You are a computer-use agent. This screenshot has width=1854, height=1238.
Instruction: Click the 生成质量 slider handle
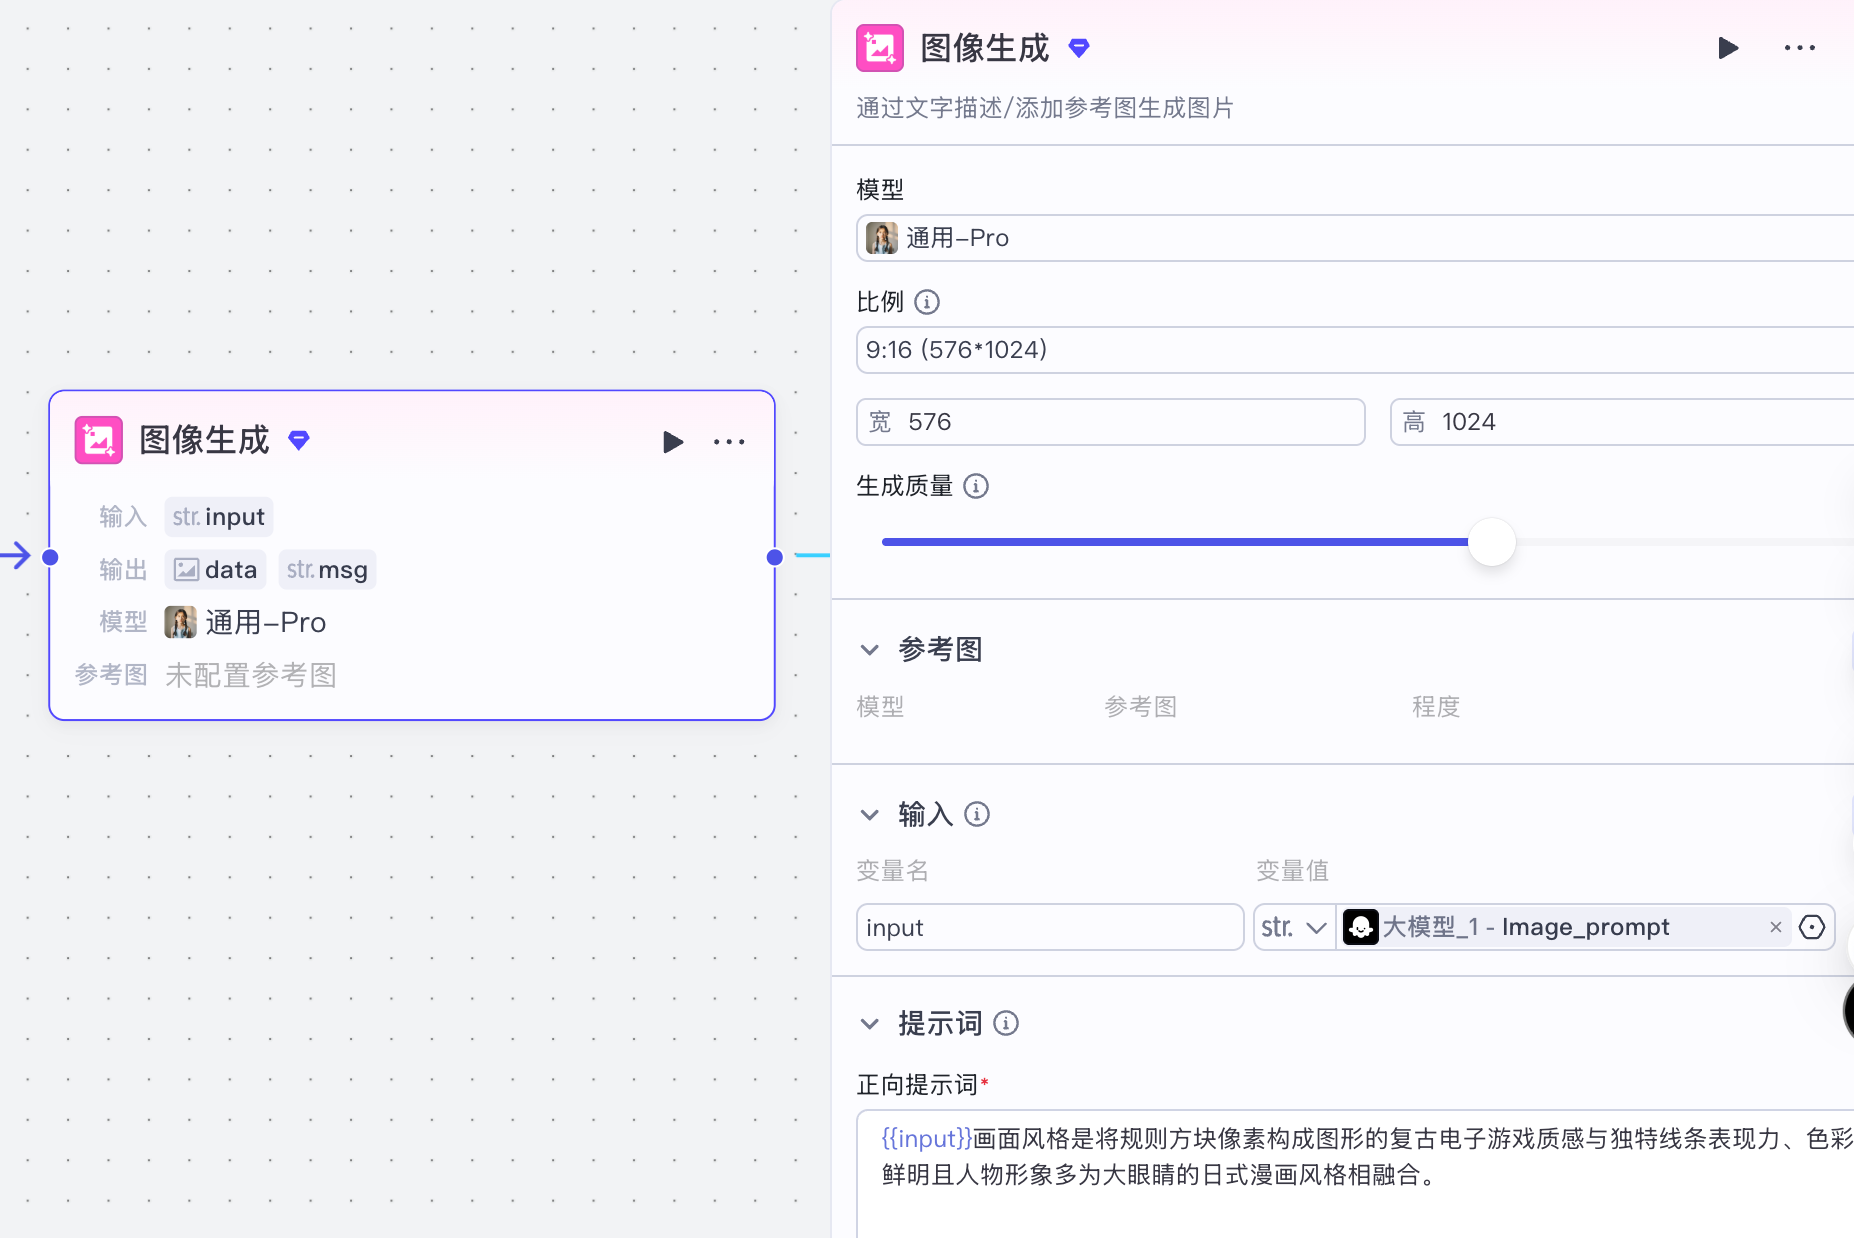[1491, 542]
